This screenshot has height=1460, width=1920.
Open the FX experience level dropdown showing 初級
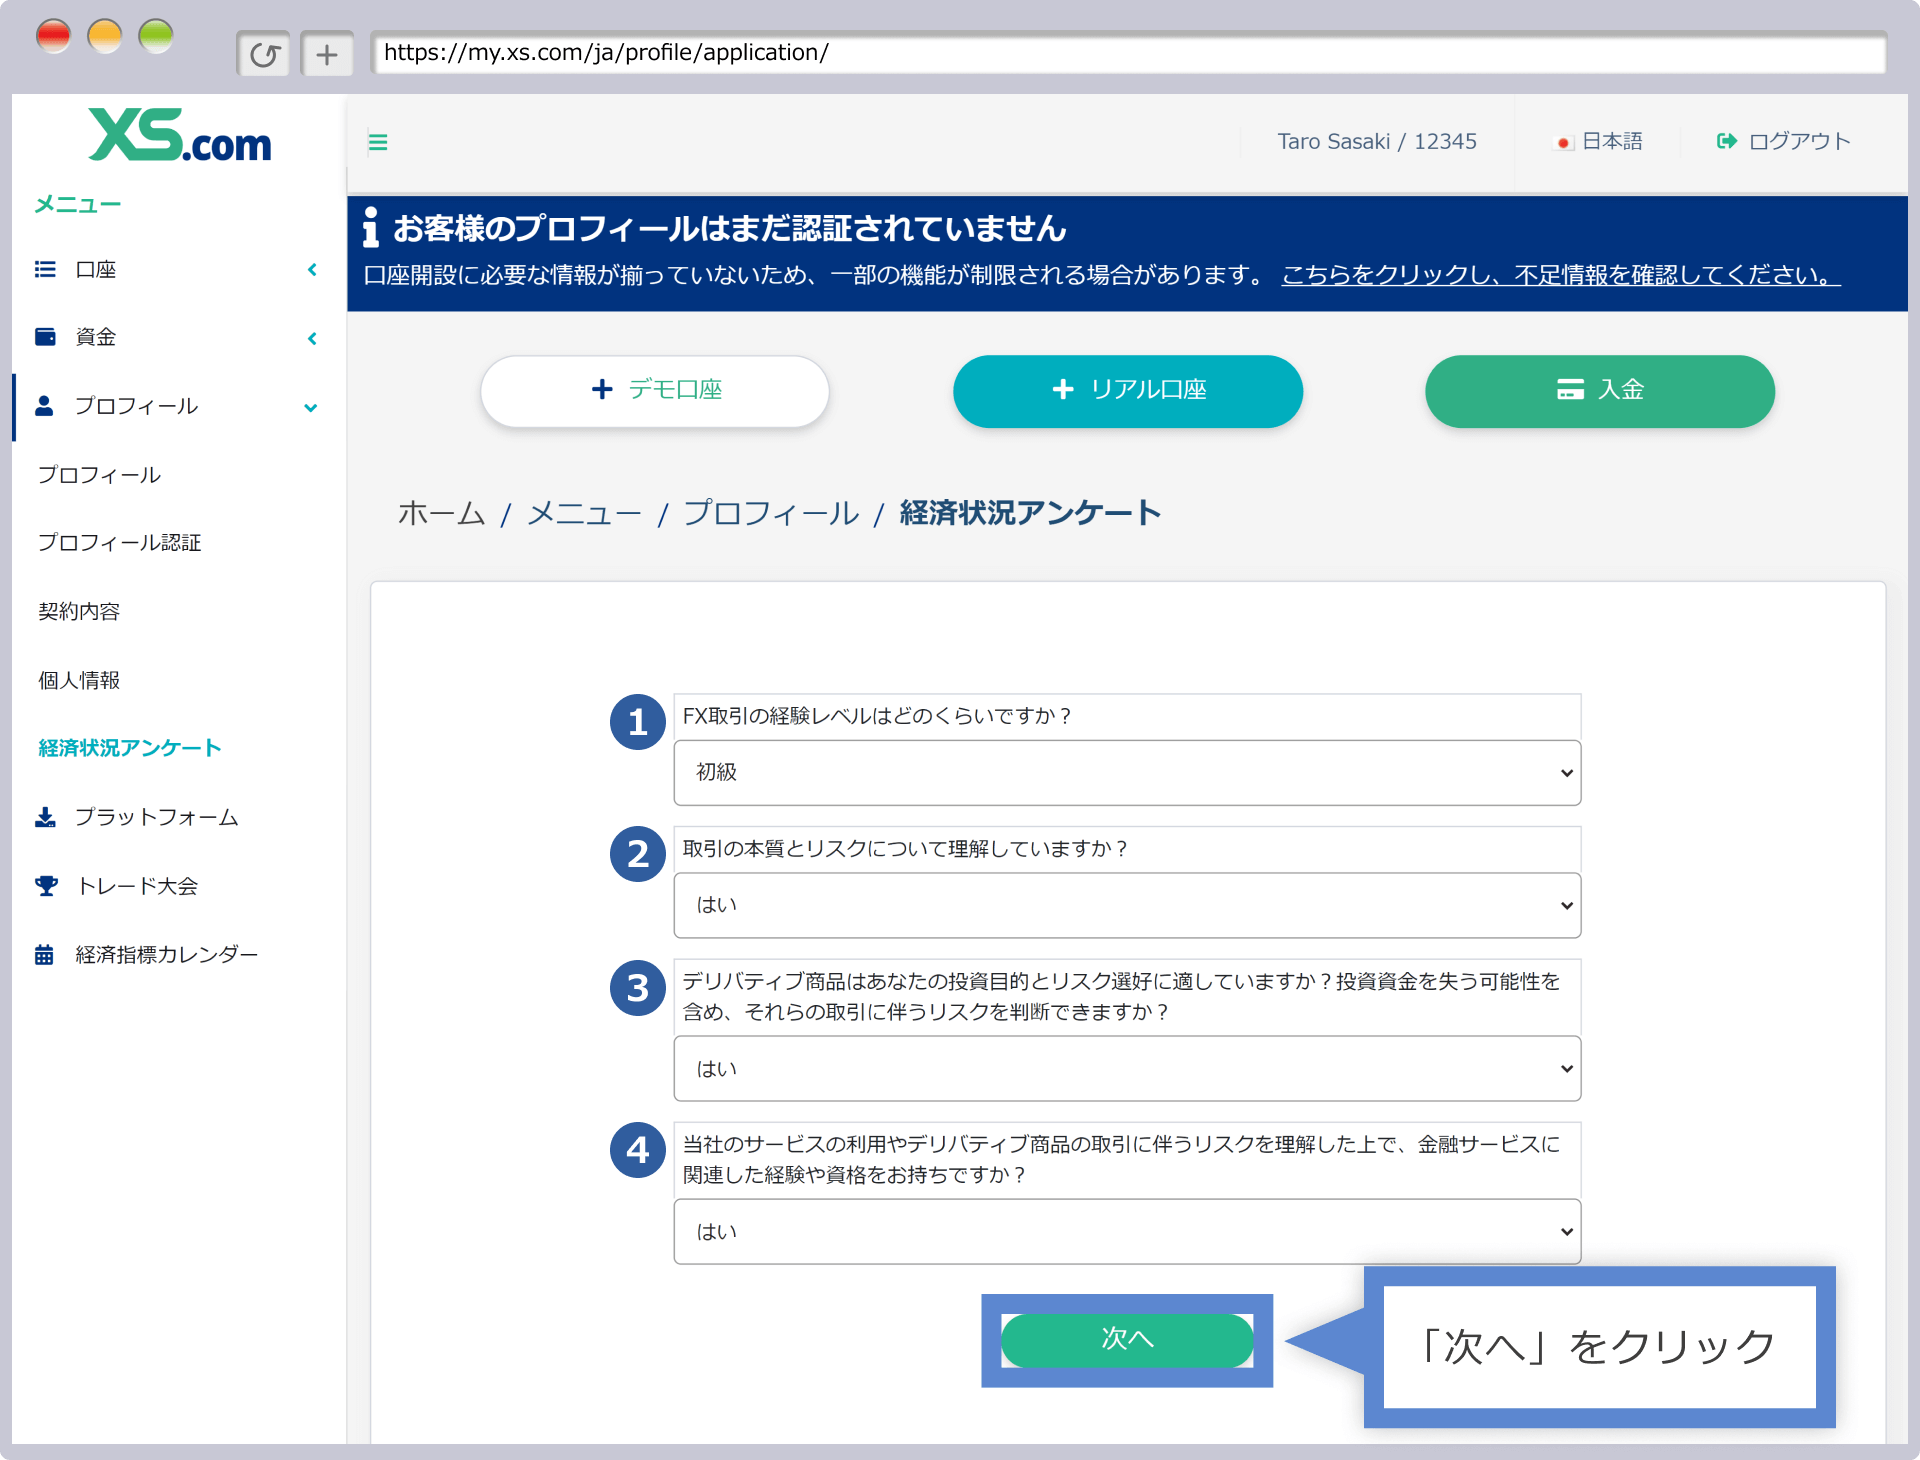1127,772
